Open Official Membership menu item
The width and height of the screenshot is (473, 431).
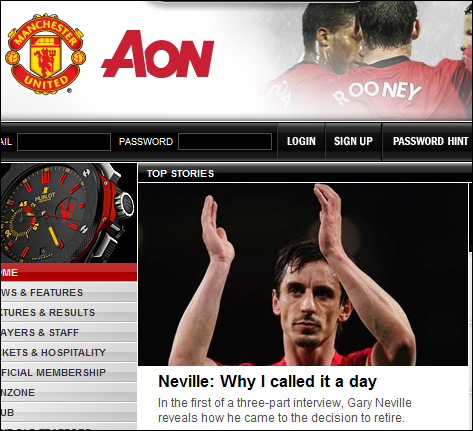point(68,372)
